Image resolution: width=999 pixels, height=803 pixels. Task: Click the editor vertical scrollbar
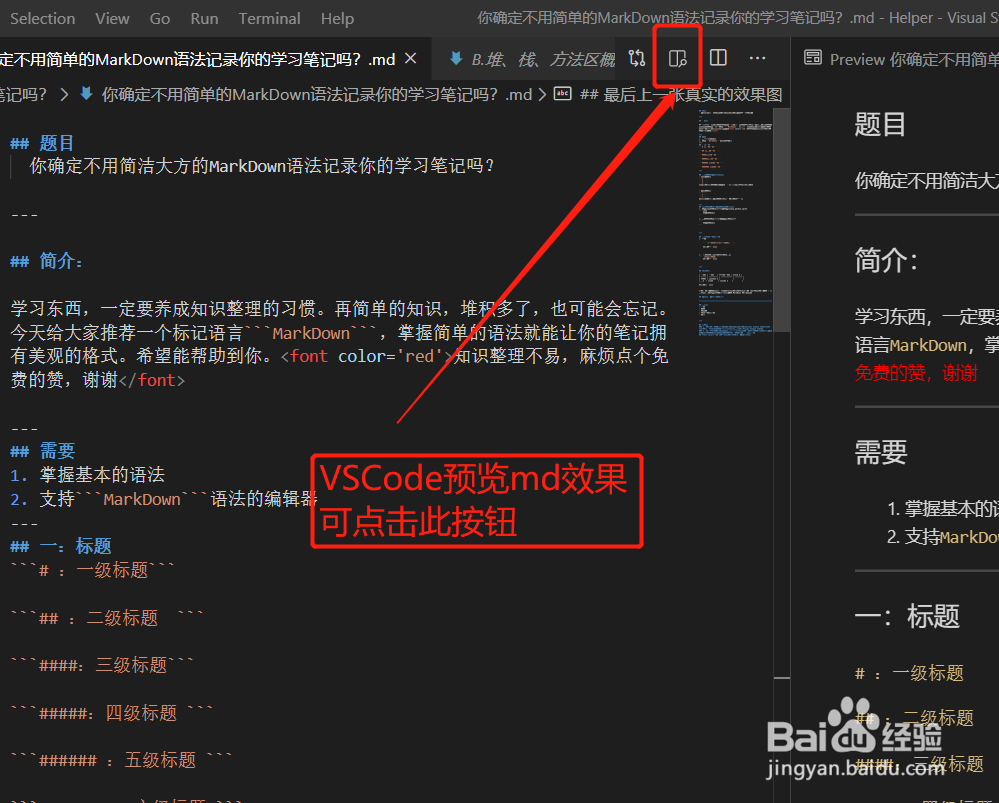coord(782,220)
